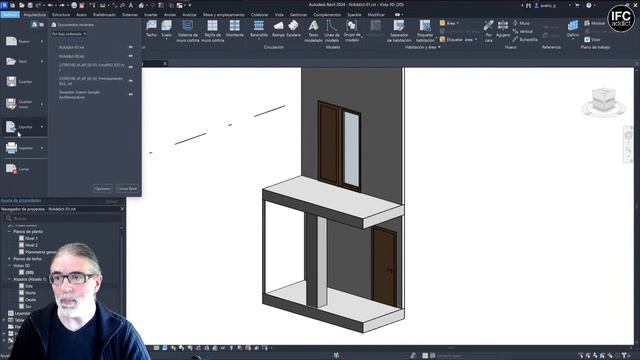Screen dimensions: 640x360
Task: Pick the Línea de modelo tool
Action: point(331,31)
